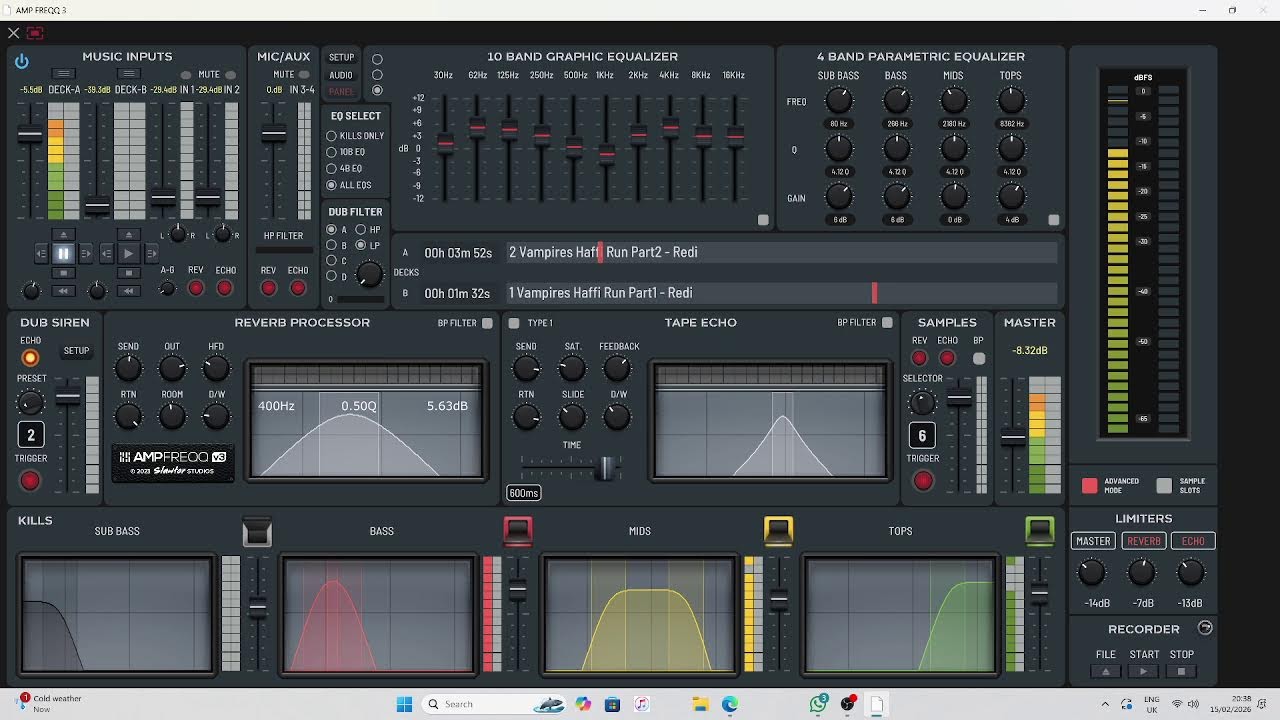Viewport: 1280px width, 720px height.
Task: Click the MASTER volume fader
Action: tap(1013, 438)
